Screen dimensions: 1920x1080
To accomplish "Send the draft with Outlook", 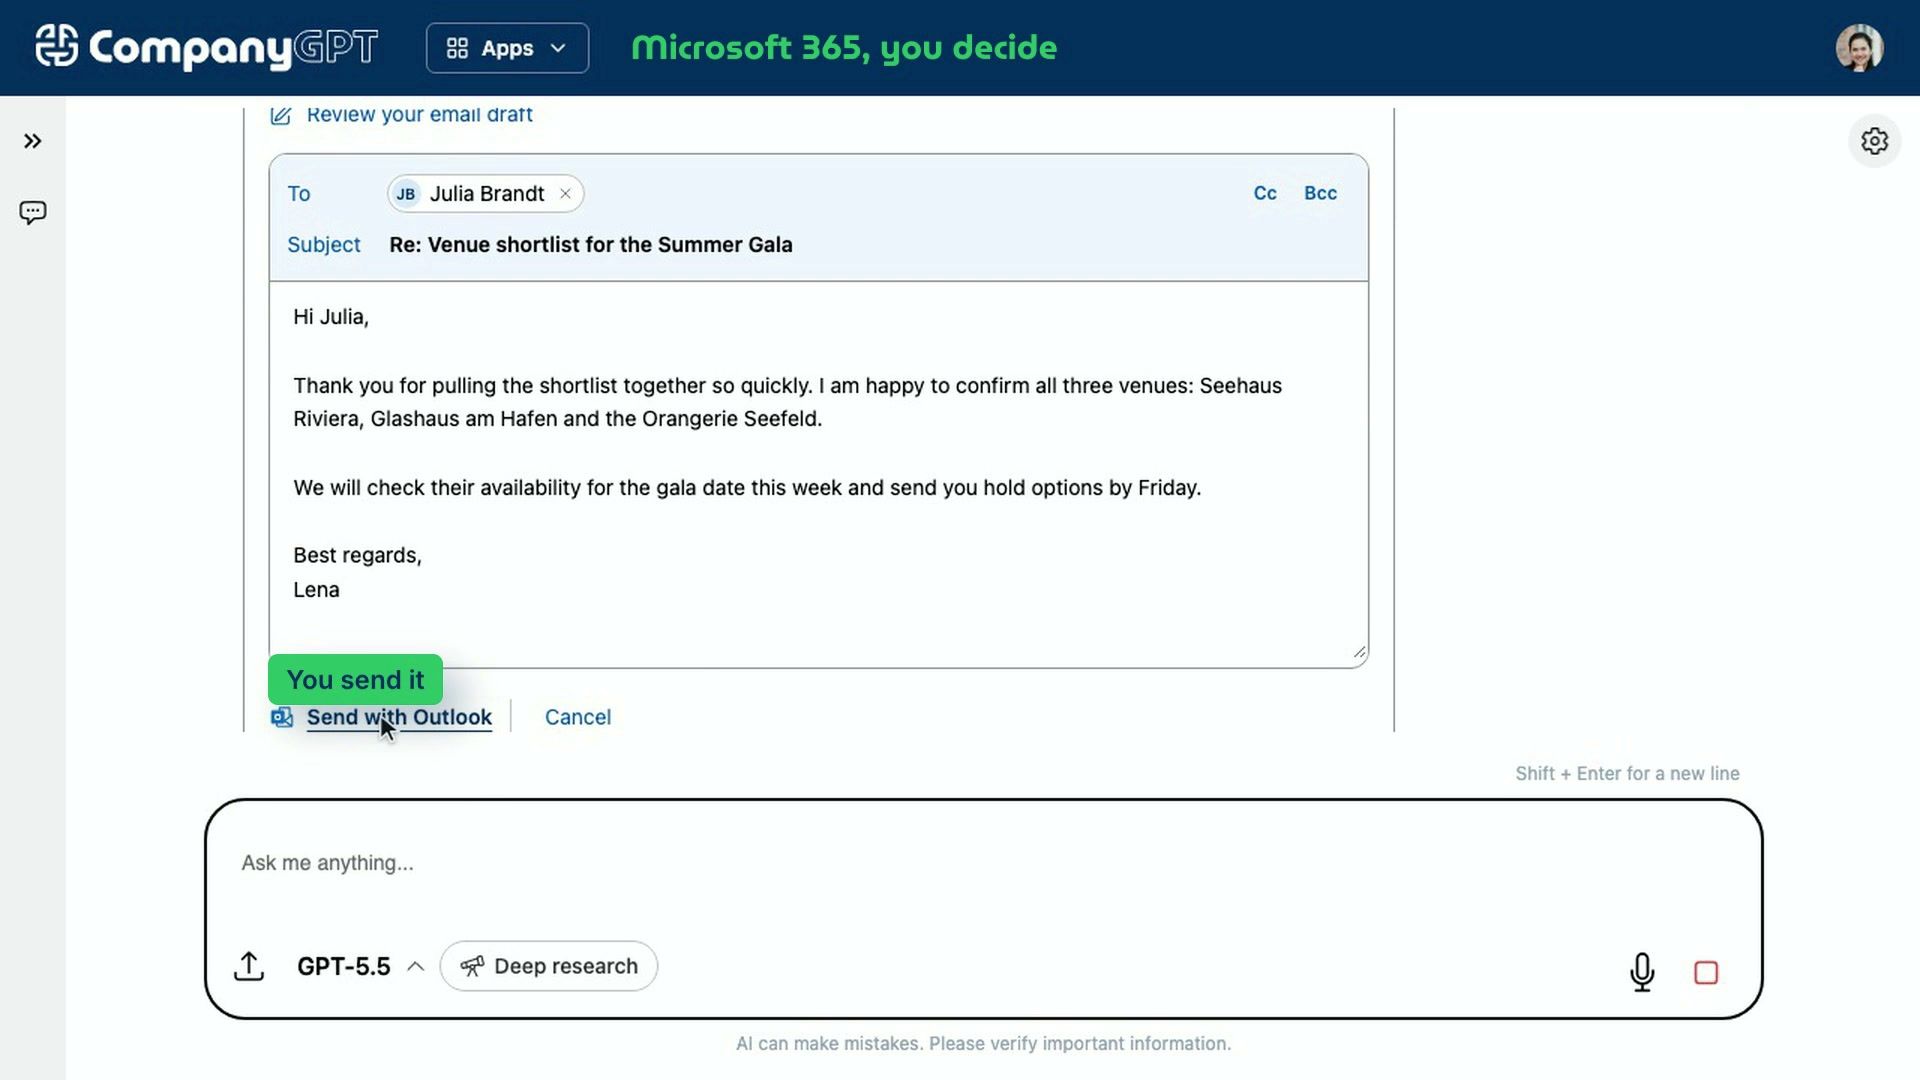I will click(399, 717).
